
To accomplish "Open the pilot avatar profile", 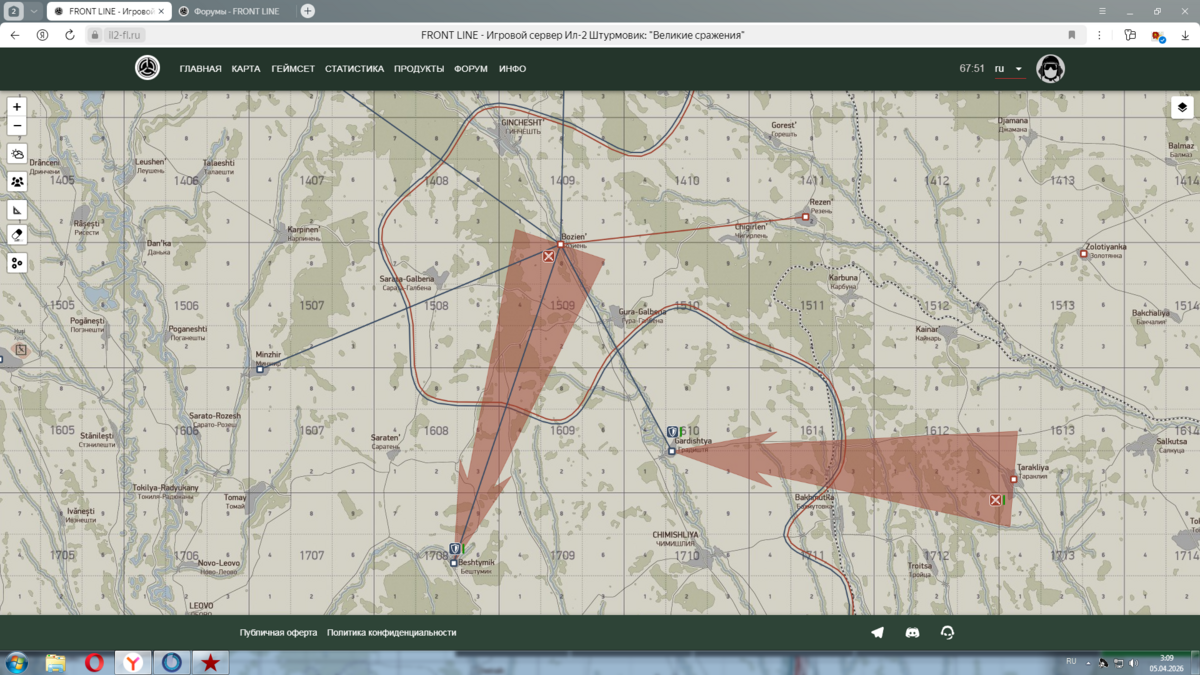I will coord(1050,69).
